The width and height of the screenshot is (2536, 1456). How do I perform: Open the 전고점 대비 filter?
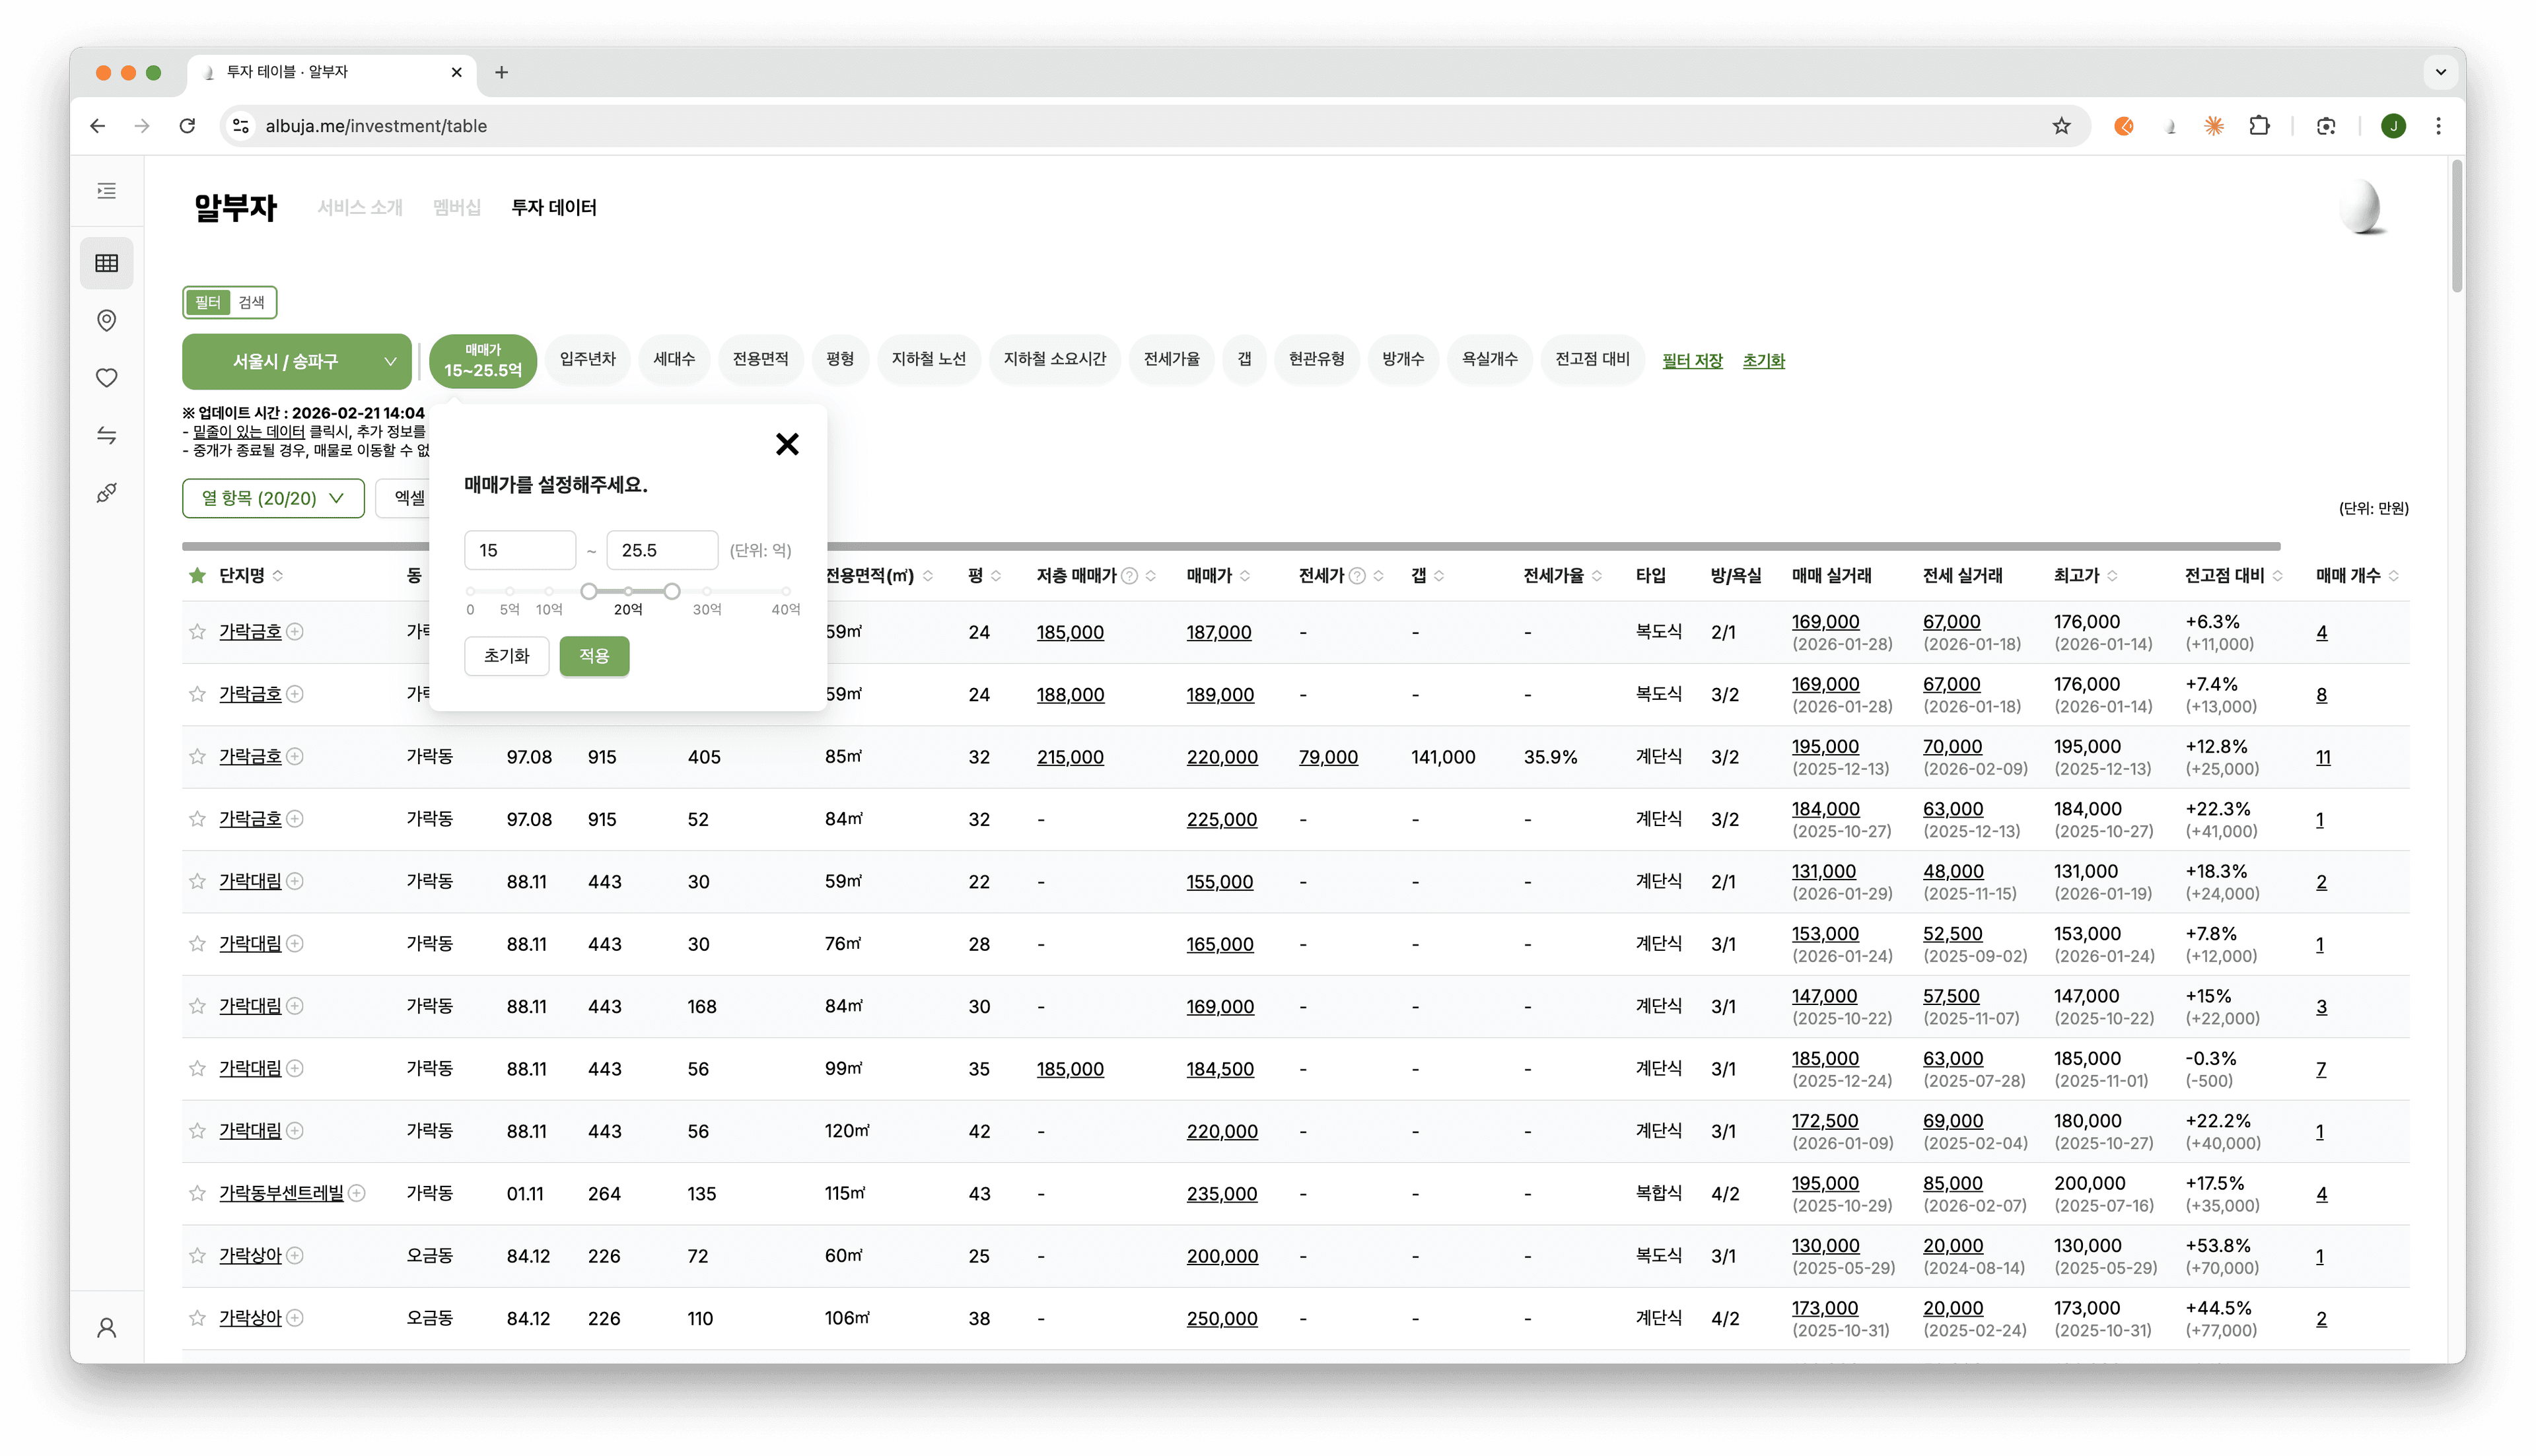pyautogui.click(x=1593, y=360)
